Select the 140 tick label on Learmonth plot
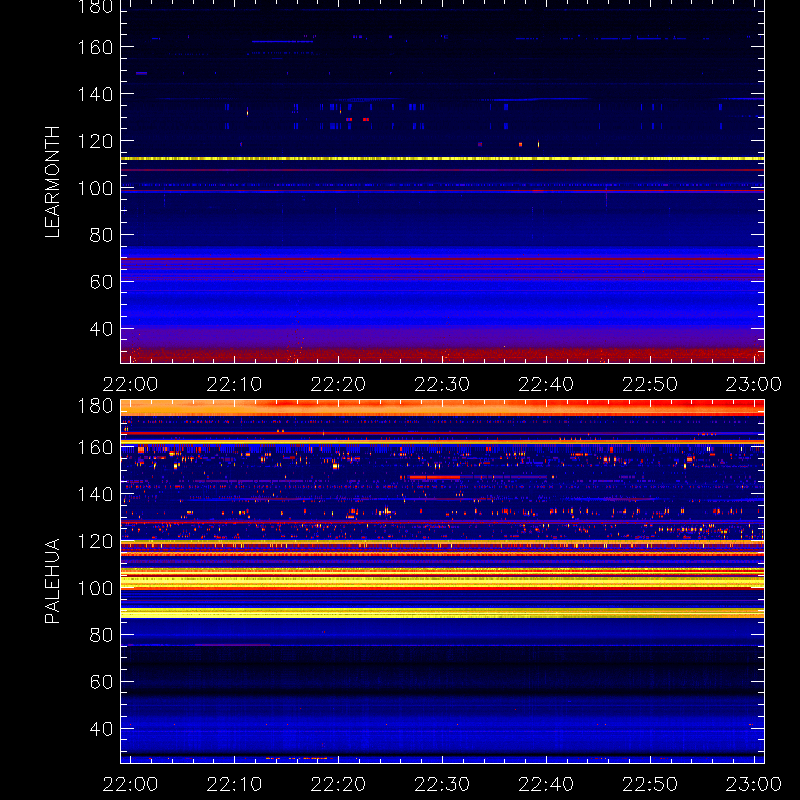 (x=95, y=94)
